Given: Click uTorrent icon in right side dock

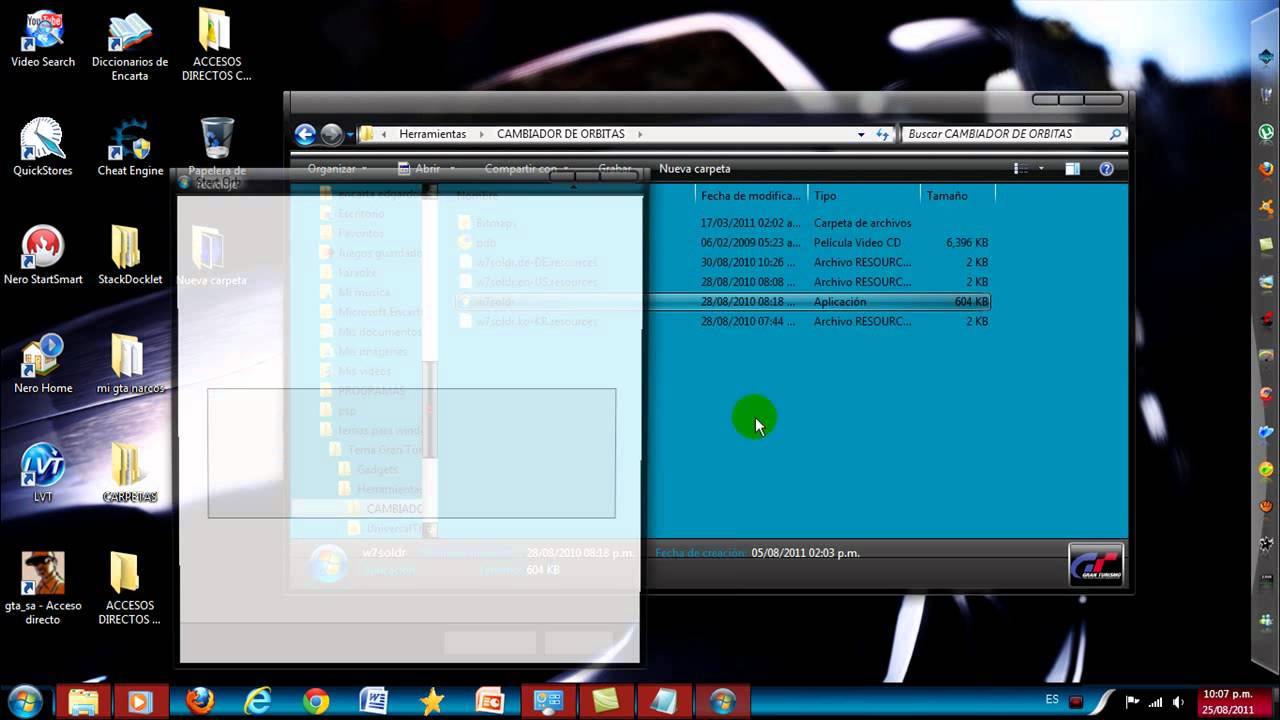Looking at the screenshot, I should tap(1266, 132).
